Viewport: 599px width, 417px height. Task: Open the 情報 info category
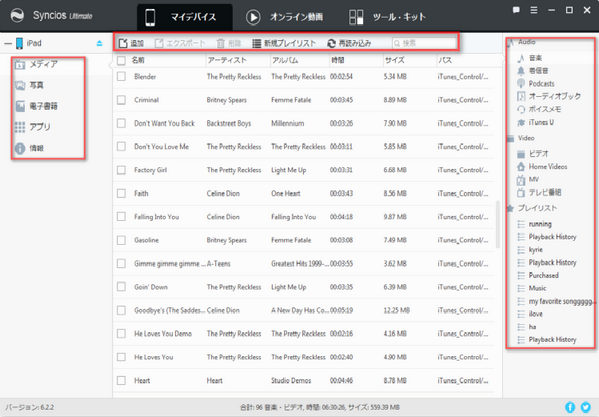pyautogui.click(x=29, y=148)
